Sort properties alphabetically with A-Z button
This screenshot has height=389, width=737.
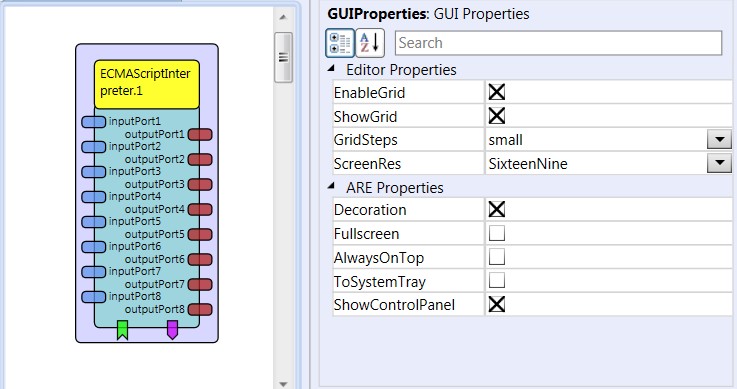370,43
